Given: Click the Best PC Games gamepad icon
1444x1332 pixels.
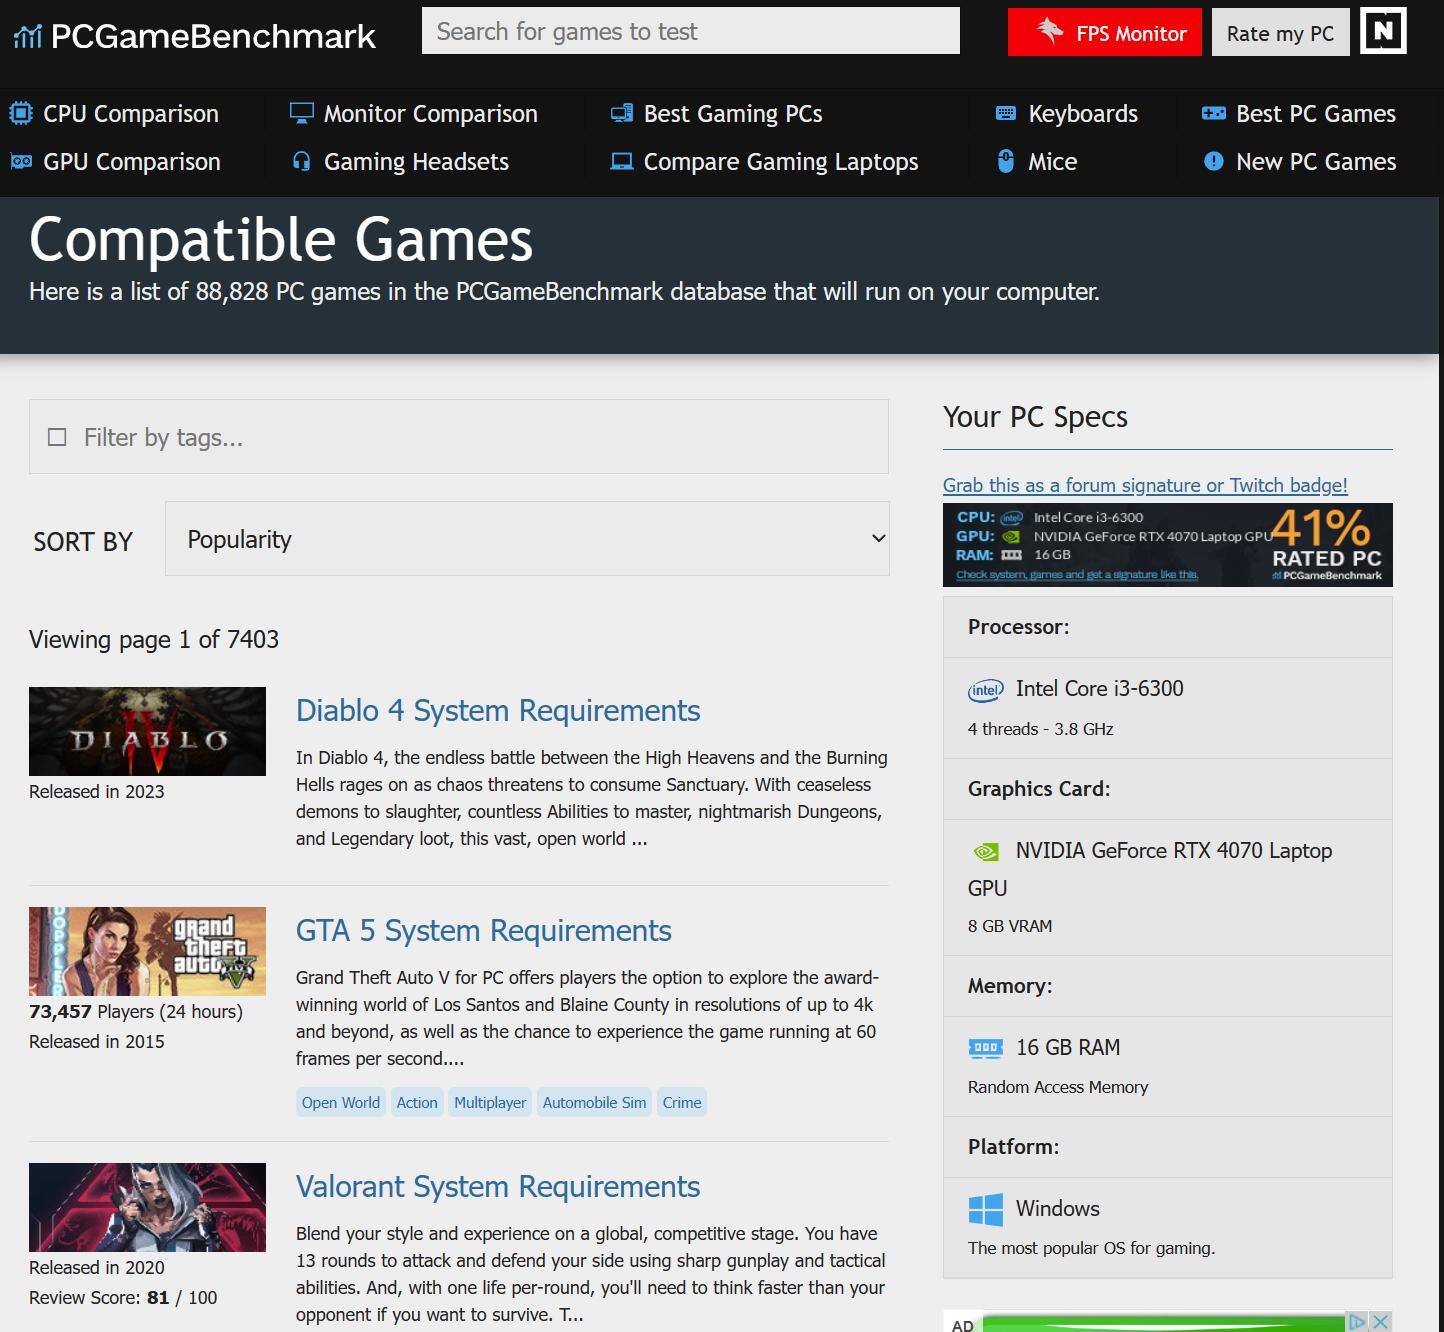Looking at the screenshot, I should [x=1213, y=114].
